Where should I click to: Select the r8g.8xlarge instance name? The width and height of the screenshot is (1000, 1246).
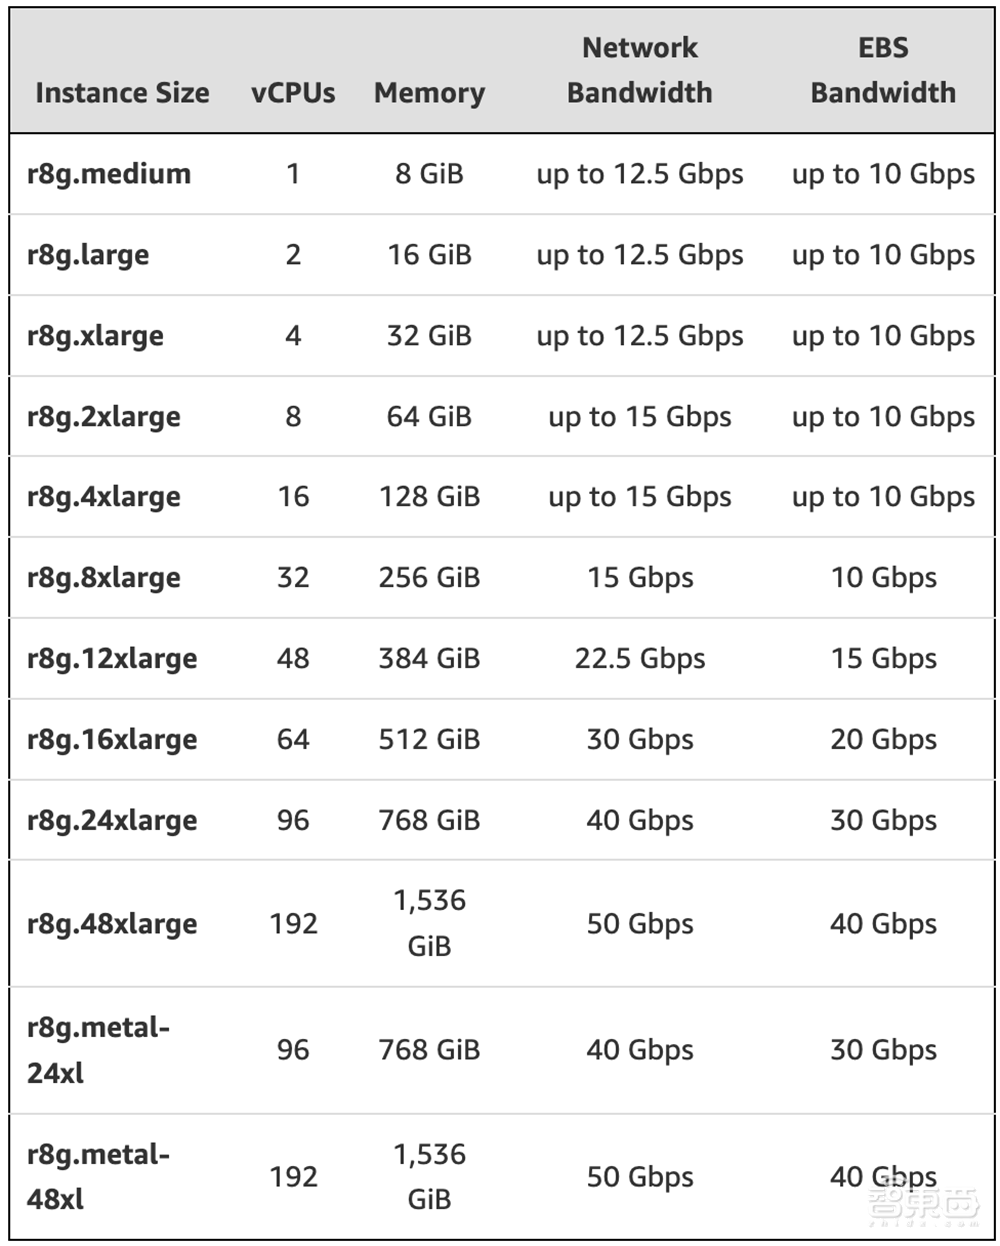[x=104, y=578]
